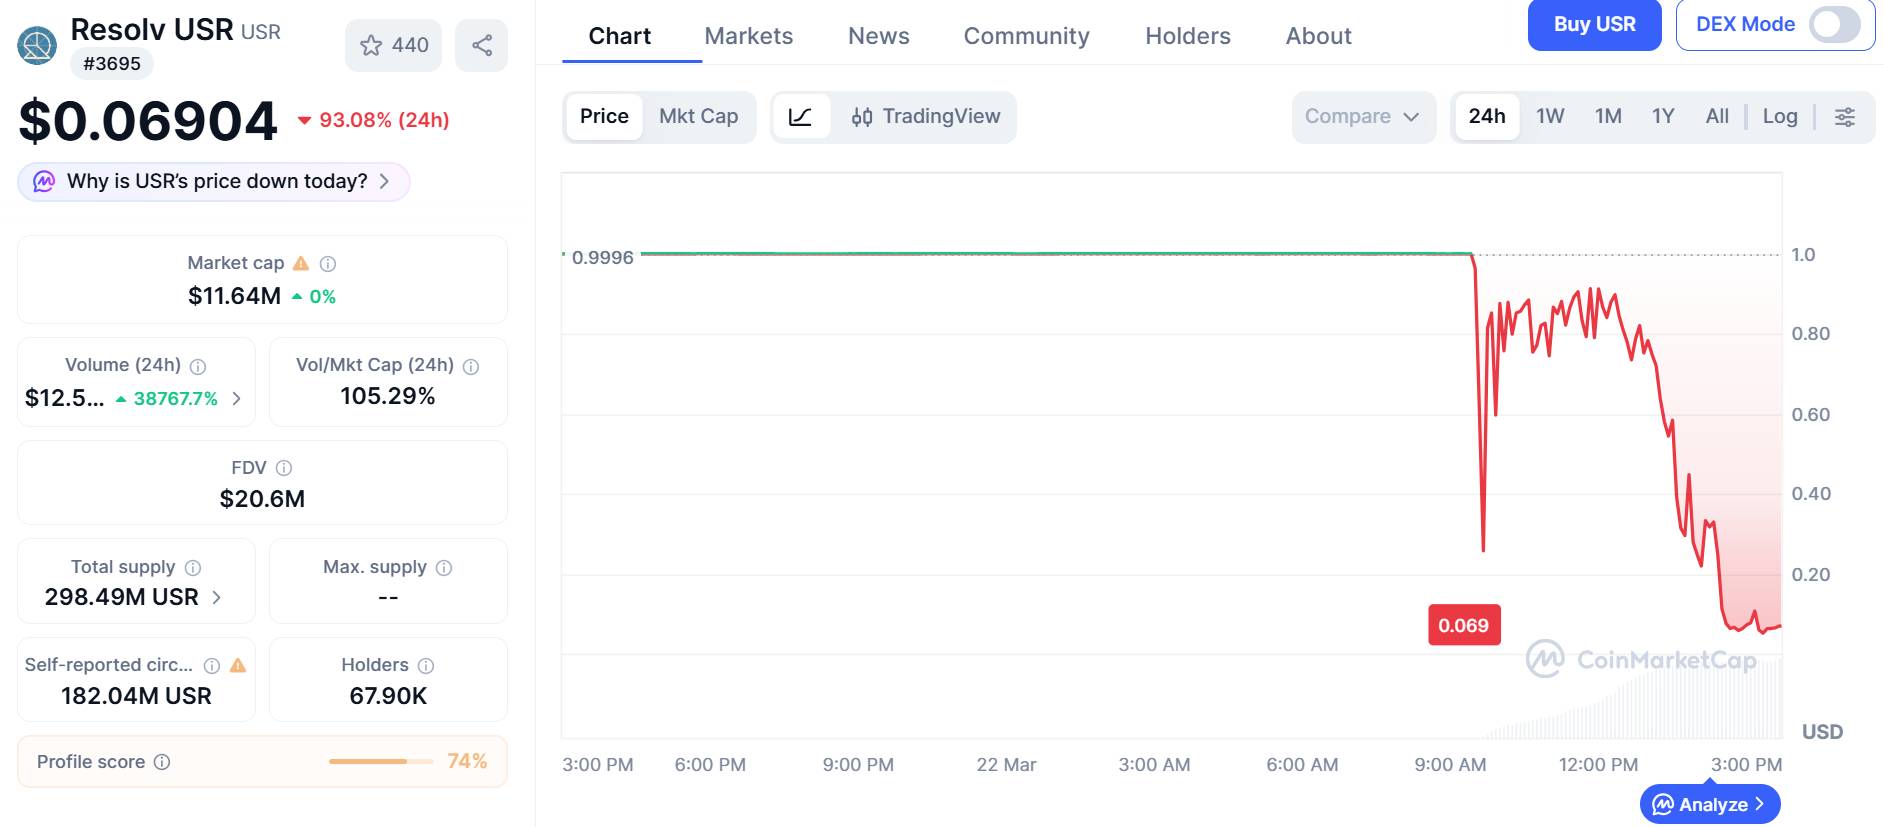Open the News tab
The height and width of the screenshot is (827, 1884).
point(879,36)
